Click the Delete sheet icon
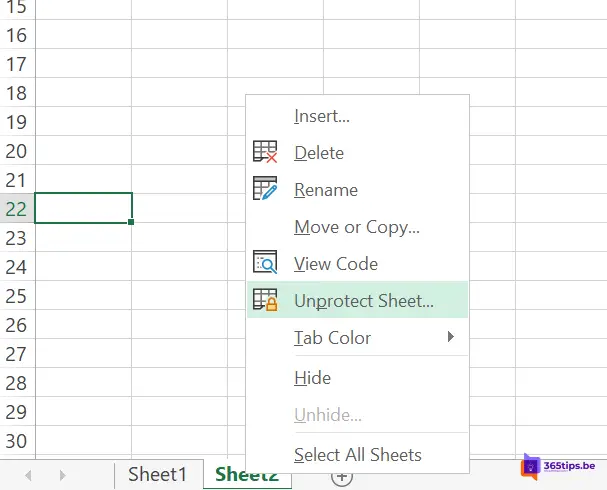This screenshot has width=607, height=490. [265, 152]
